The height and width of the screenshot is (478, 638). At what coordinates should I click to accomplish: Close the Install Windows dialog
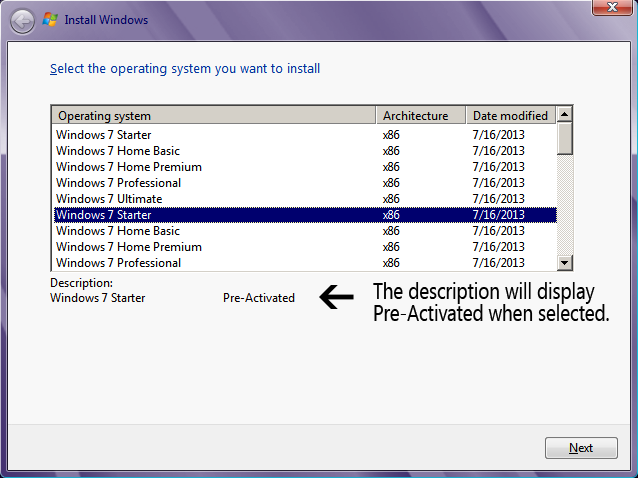click(612, 7)
